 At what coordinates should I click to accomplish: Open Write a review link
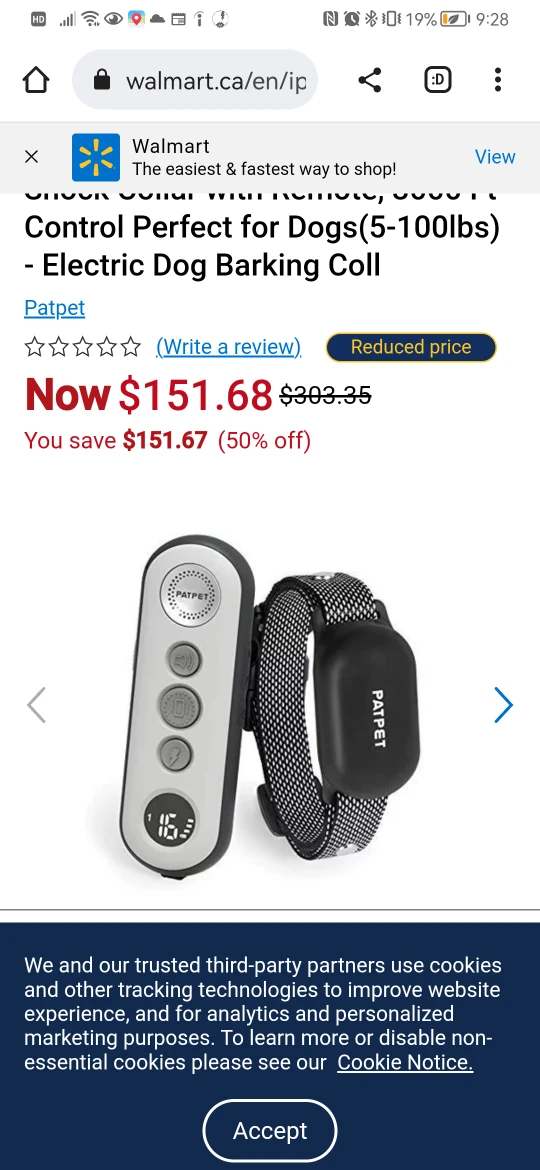228,347
